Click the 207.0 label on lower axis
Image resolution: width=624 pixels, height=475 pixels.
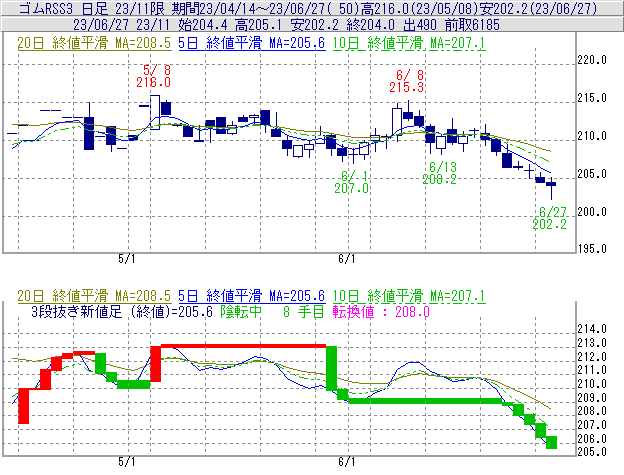coord(592,425)
